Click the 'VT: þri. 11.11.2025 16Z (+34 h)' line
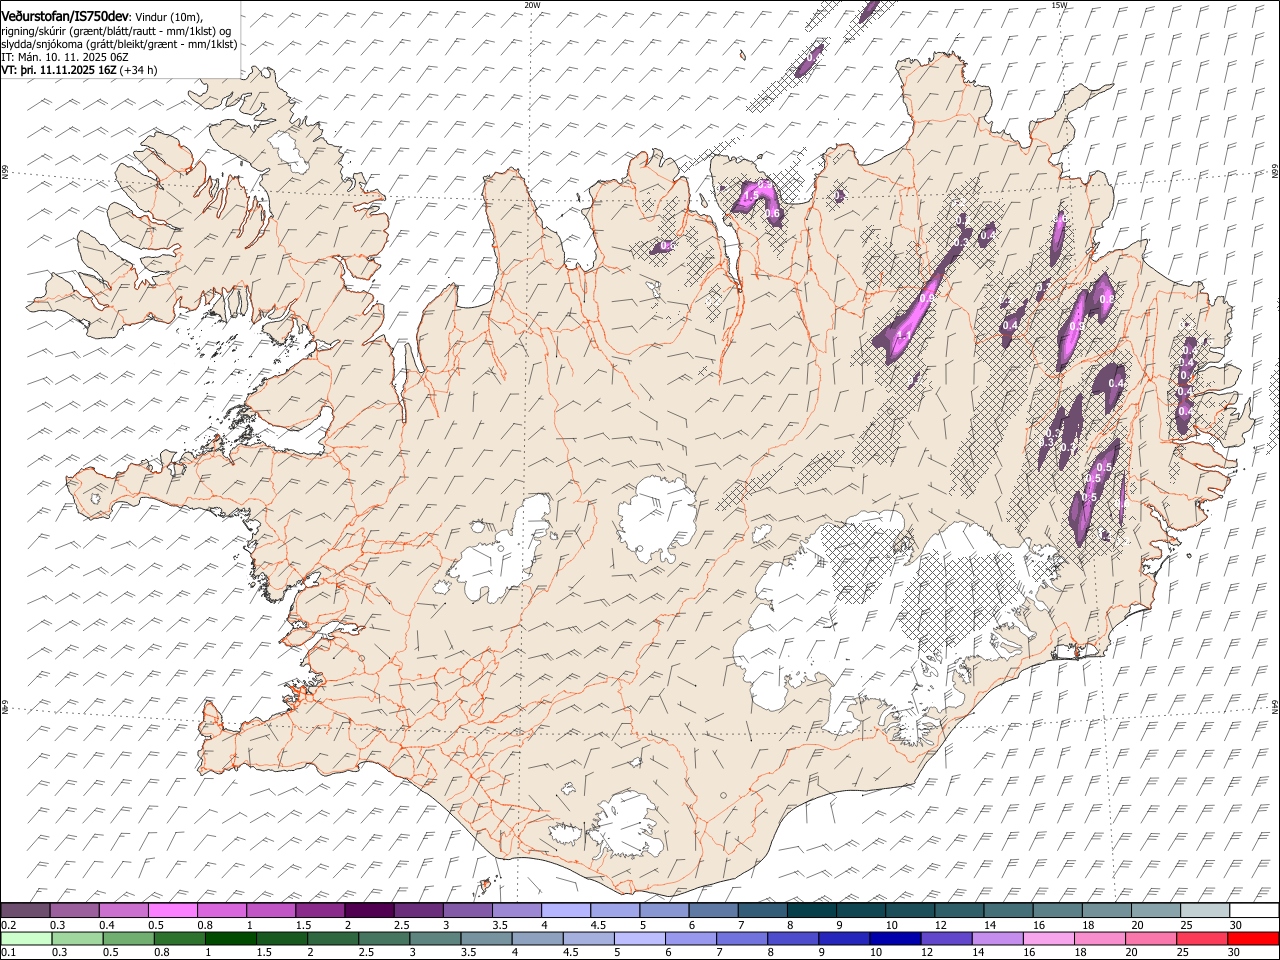This screenshot has width=1280, height=960. 79,70
